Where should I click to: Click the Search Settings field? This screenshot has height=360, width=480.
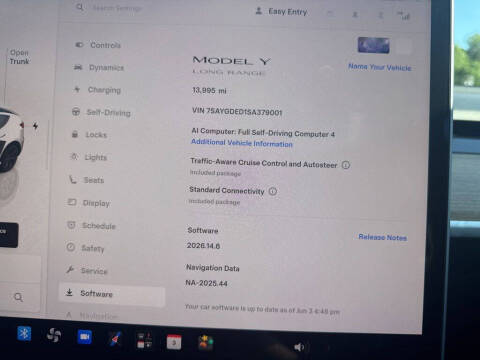point(117,8)
